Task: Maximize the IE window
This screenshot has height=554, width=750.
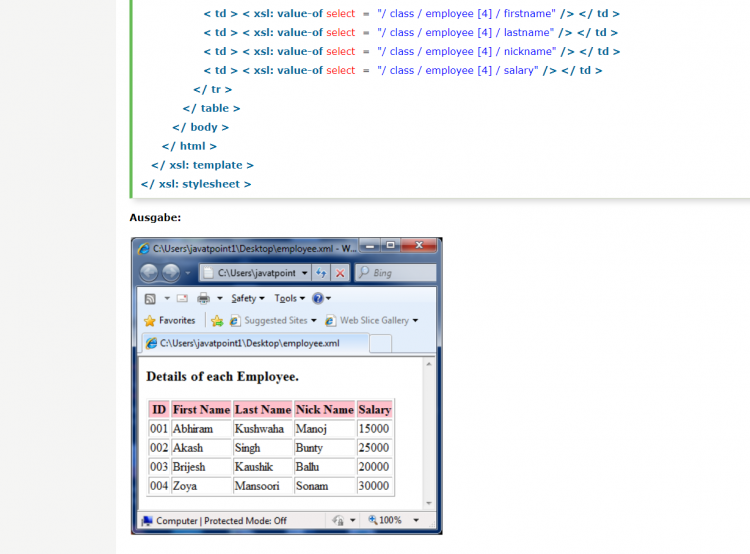Action: click(x=390, y=245)
